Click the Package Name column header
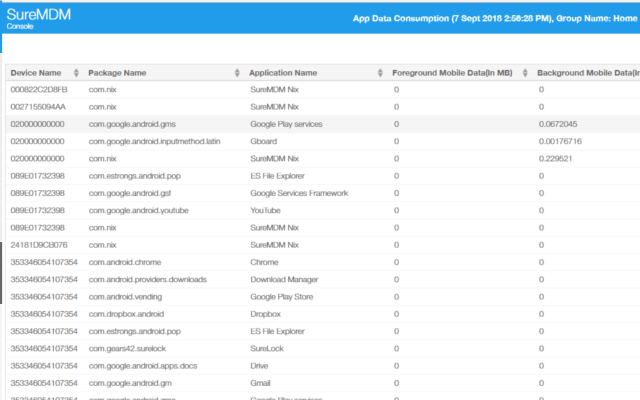Screen dimensions: 640x400 117,73
